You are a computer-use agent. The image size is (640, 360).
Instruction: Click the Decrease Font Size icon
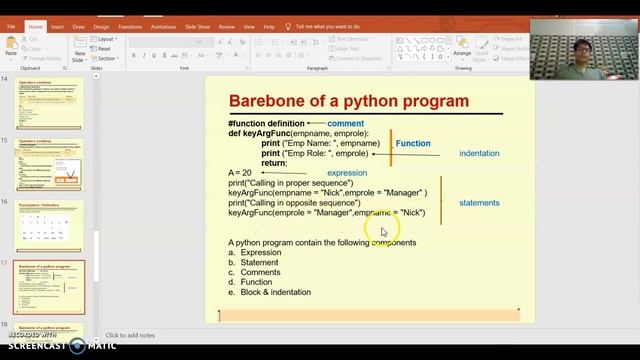(x=230, y=42)
